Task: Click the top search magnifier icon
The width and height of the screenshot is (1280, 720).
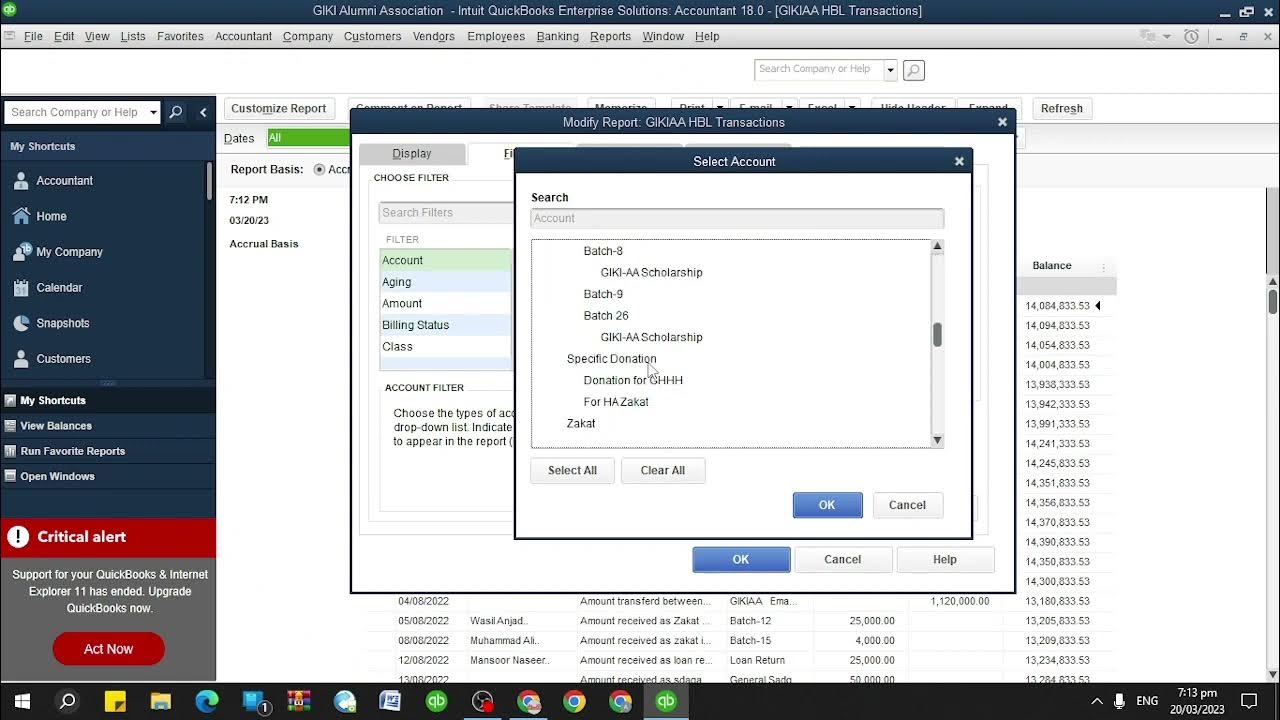Action: click(913, 70)
